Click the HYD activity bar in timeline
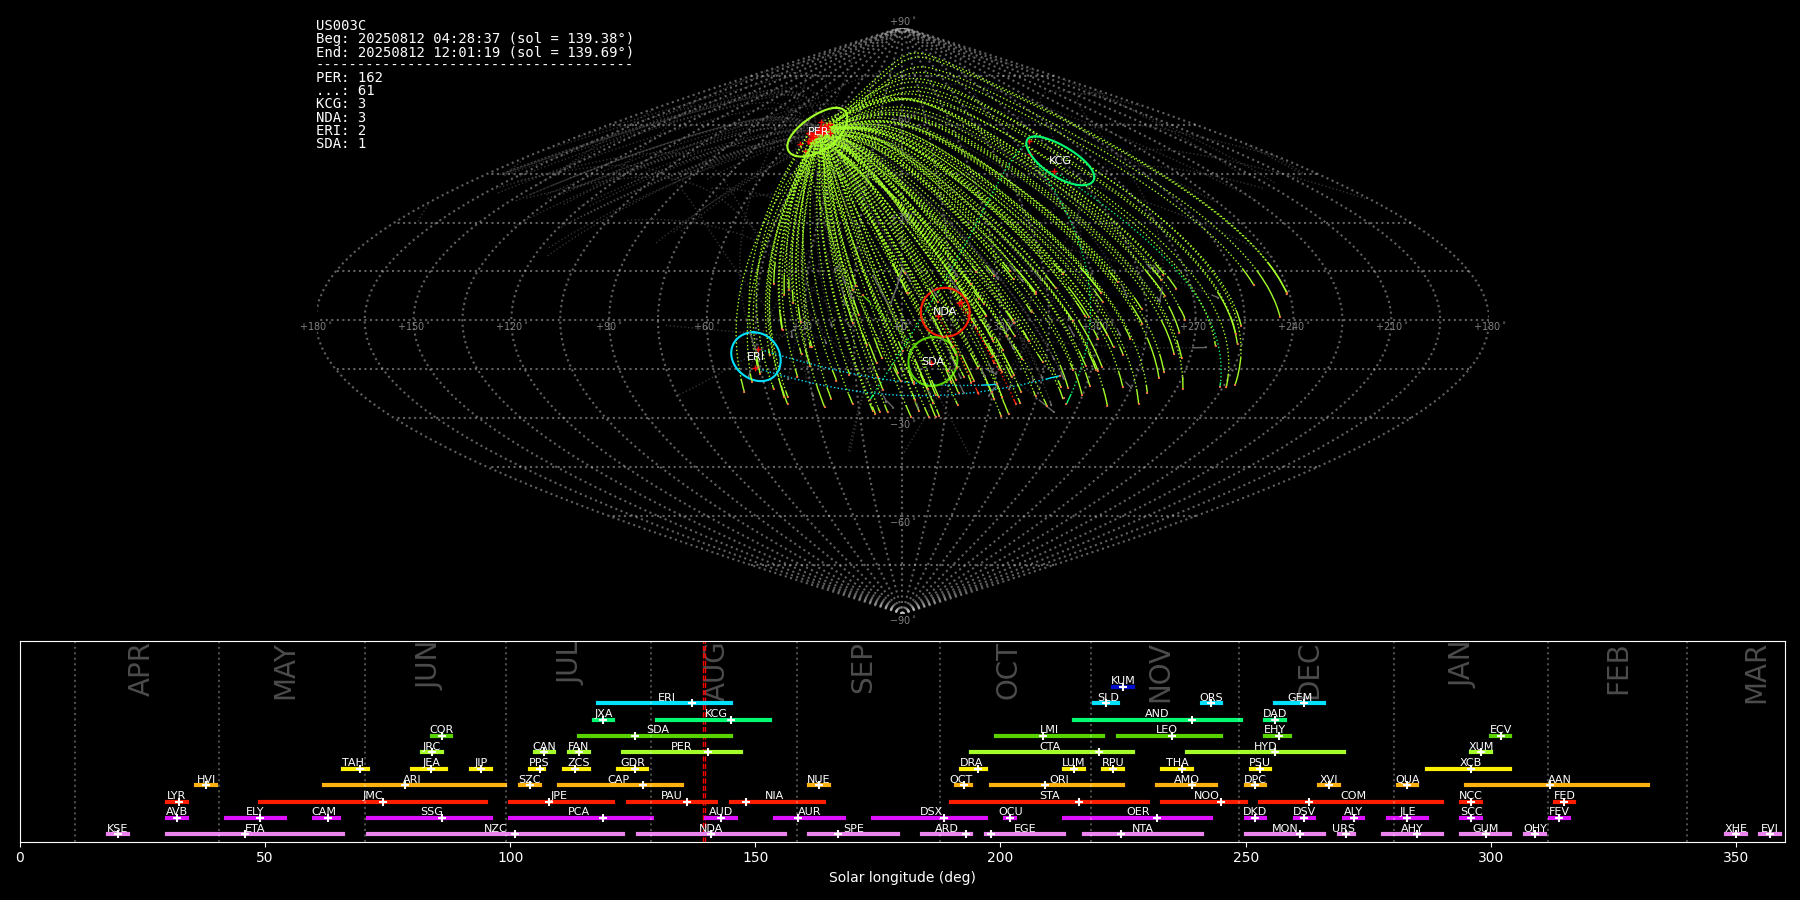This screenshot has height=900, width=1800. [1265, 752]
